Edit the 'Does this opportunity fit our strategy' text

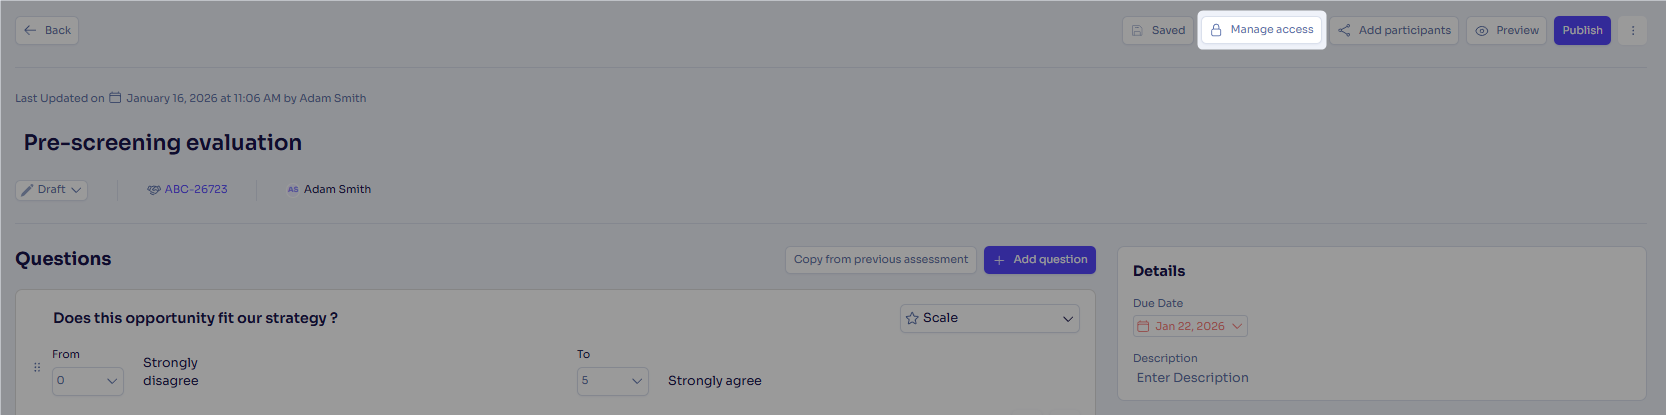[x=195, y=318]
